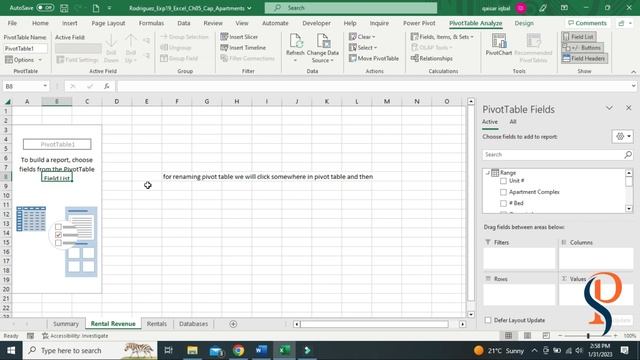
Task: Switch to Page Break Preview in the status bar
Action: click(546, 336)
